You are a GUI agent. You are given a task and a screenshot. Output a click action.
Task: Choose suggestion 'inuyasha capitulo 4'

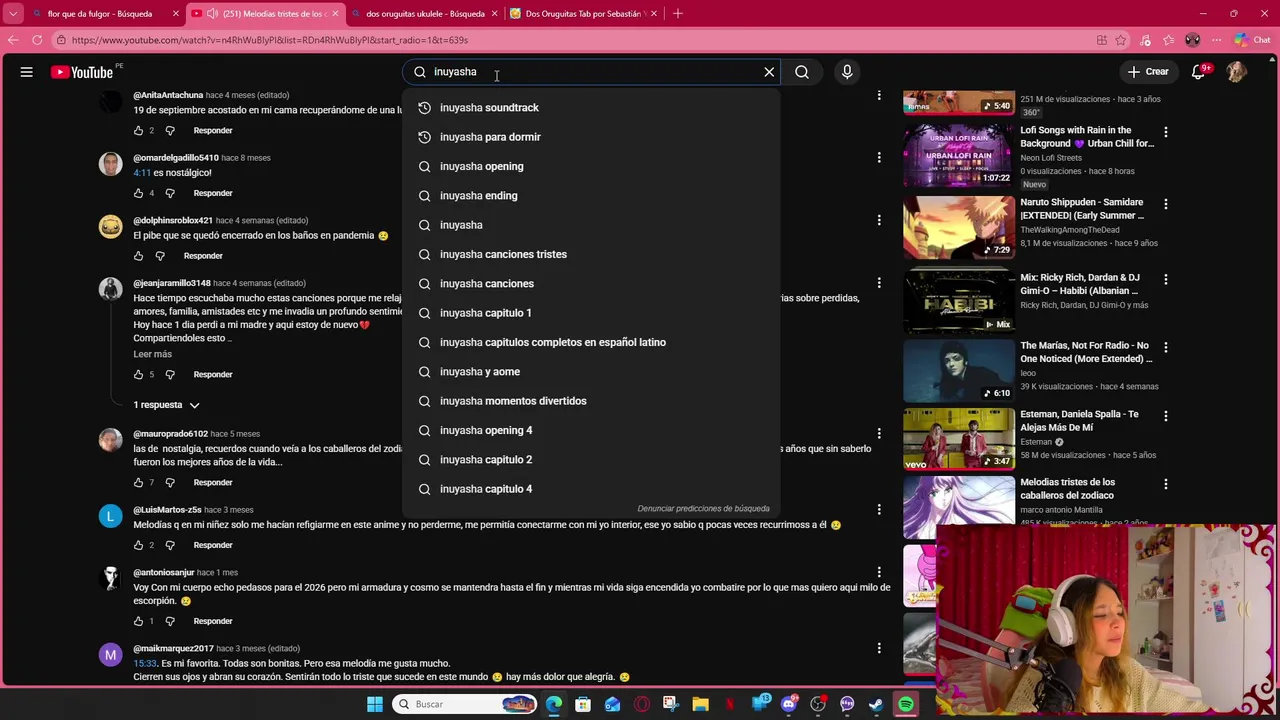pyautogui.click(x=590, y=489)
